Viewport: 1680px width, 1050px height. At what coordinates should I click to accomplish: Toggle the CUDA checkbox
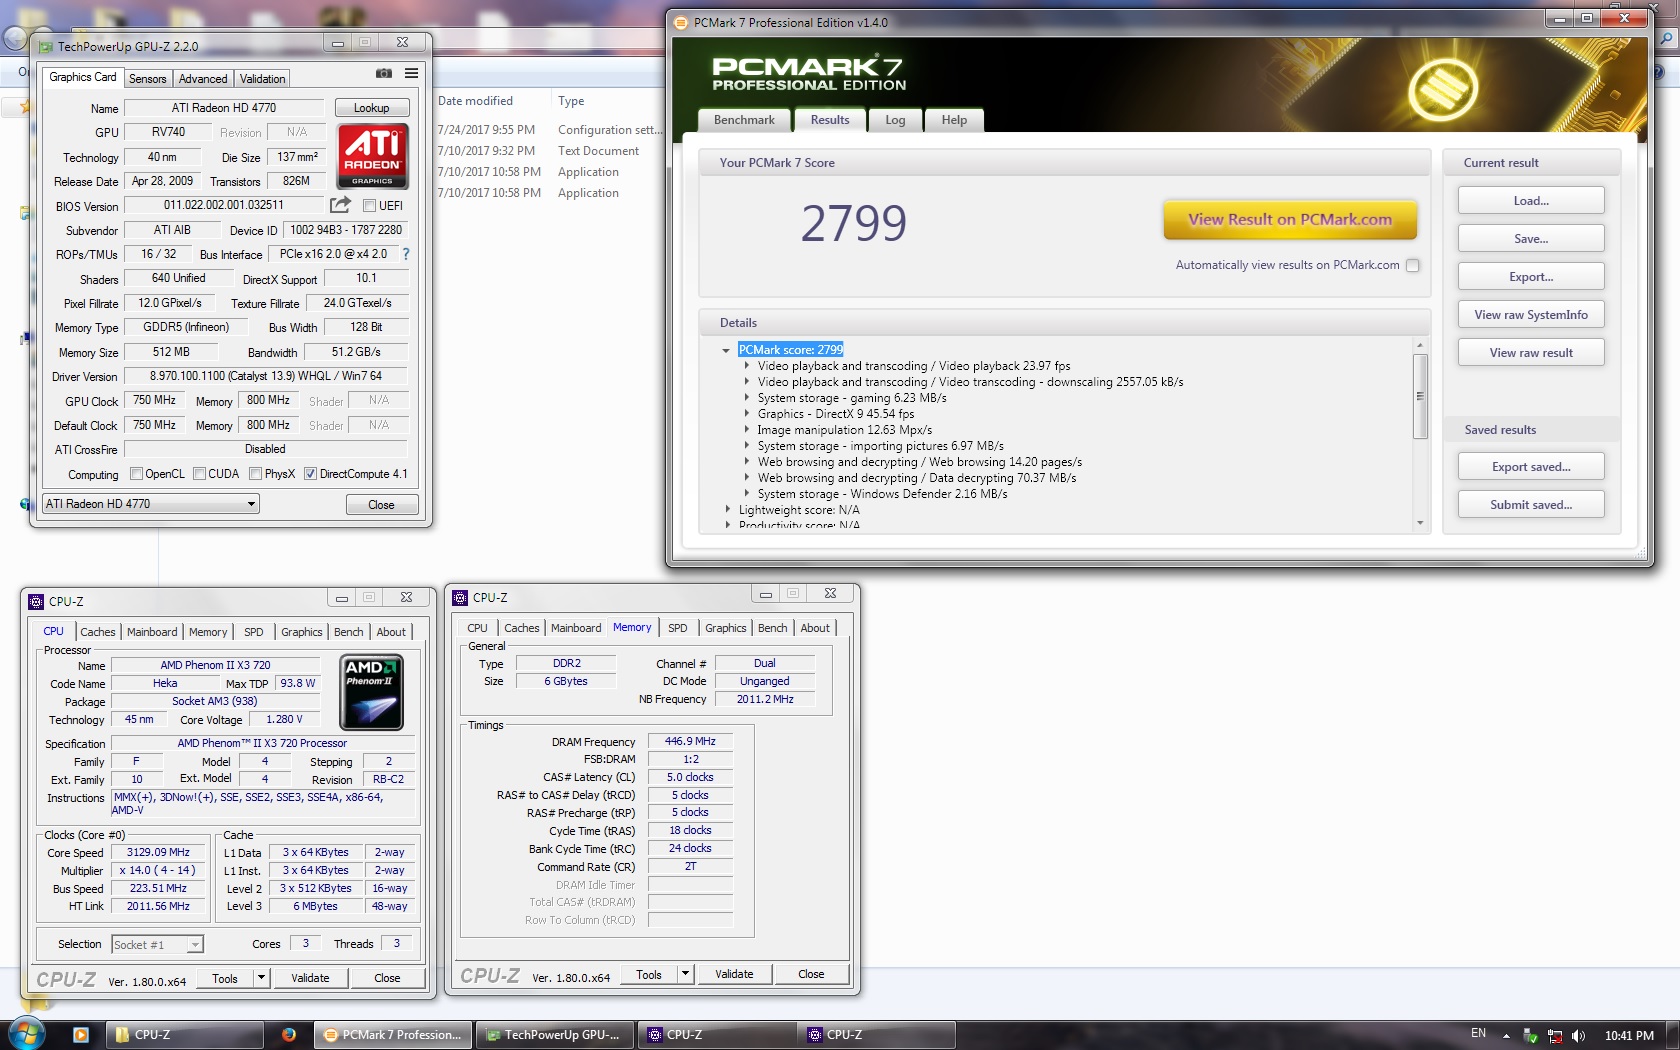coord(199,474)
